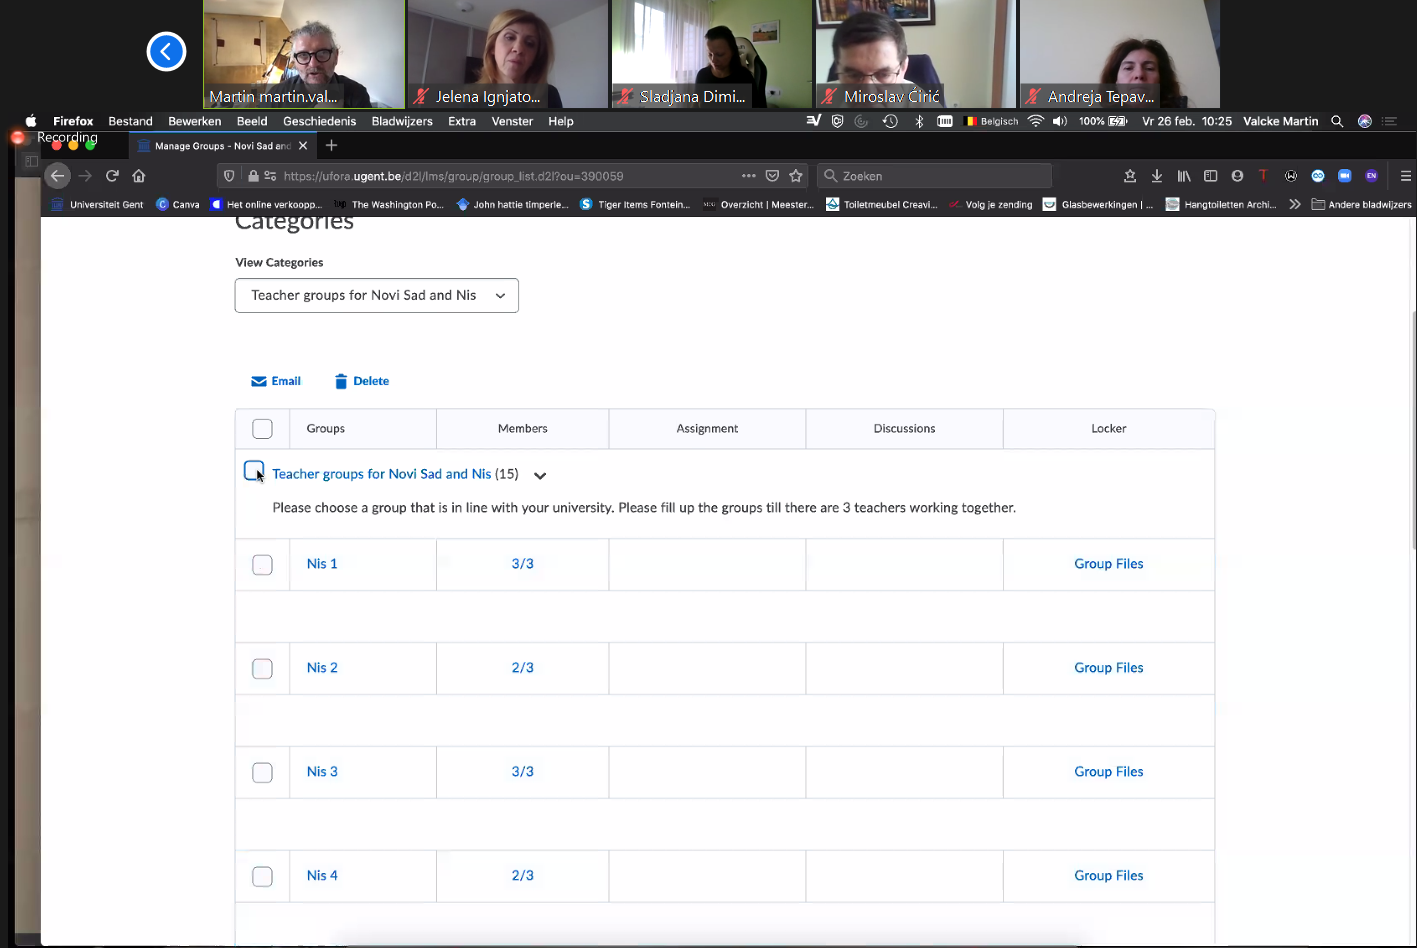1417x948 pixels.
Task: Open the Universiteit Gent bookmark
Action: click(97, 204)
